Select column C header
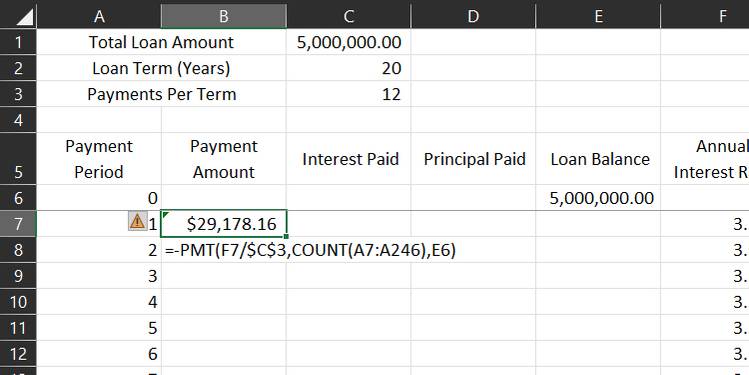Screen dimensions: 749x375 point(349,17)
